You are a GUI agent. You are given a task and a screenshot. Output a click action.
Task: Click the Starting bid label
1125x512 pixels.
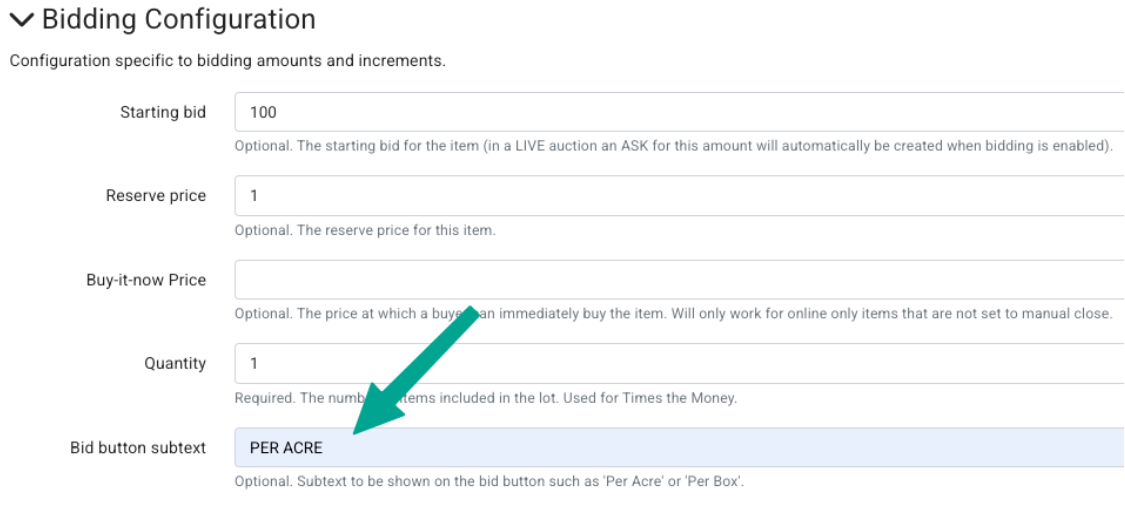point(163,112)
